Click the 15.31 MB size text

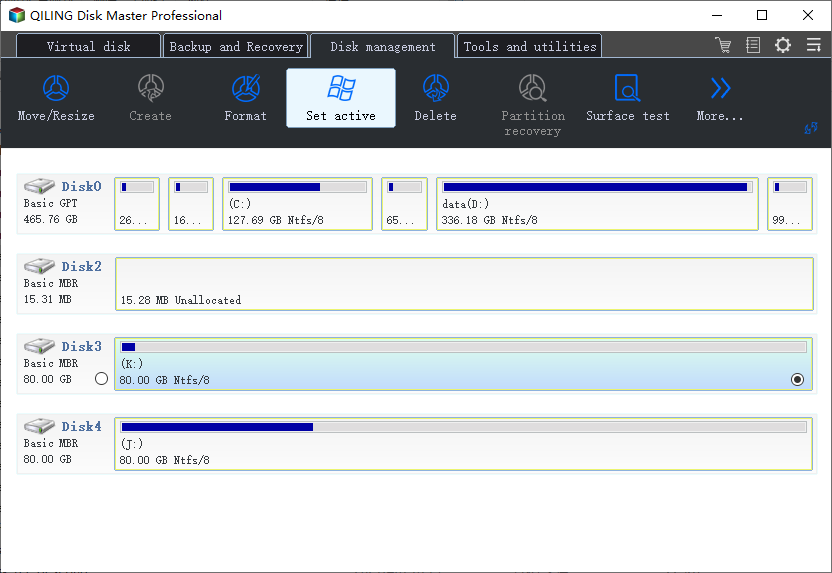47,299
